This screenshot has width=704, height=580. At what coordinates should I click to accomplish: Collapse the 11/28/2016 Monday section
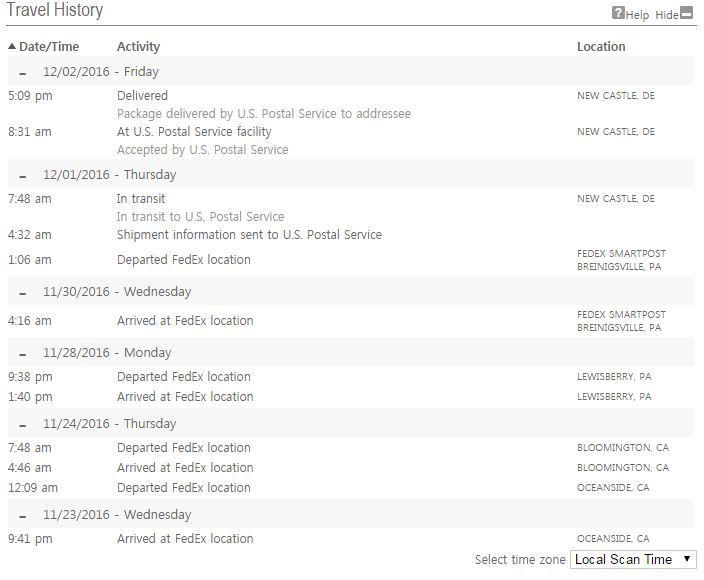coord(23,354)
